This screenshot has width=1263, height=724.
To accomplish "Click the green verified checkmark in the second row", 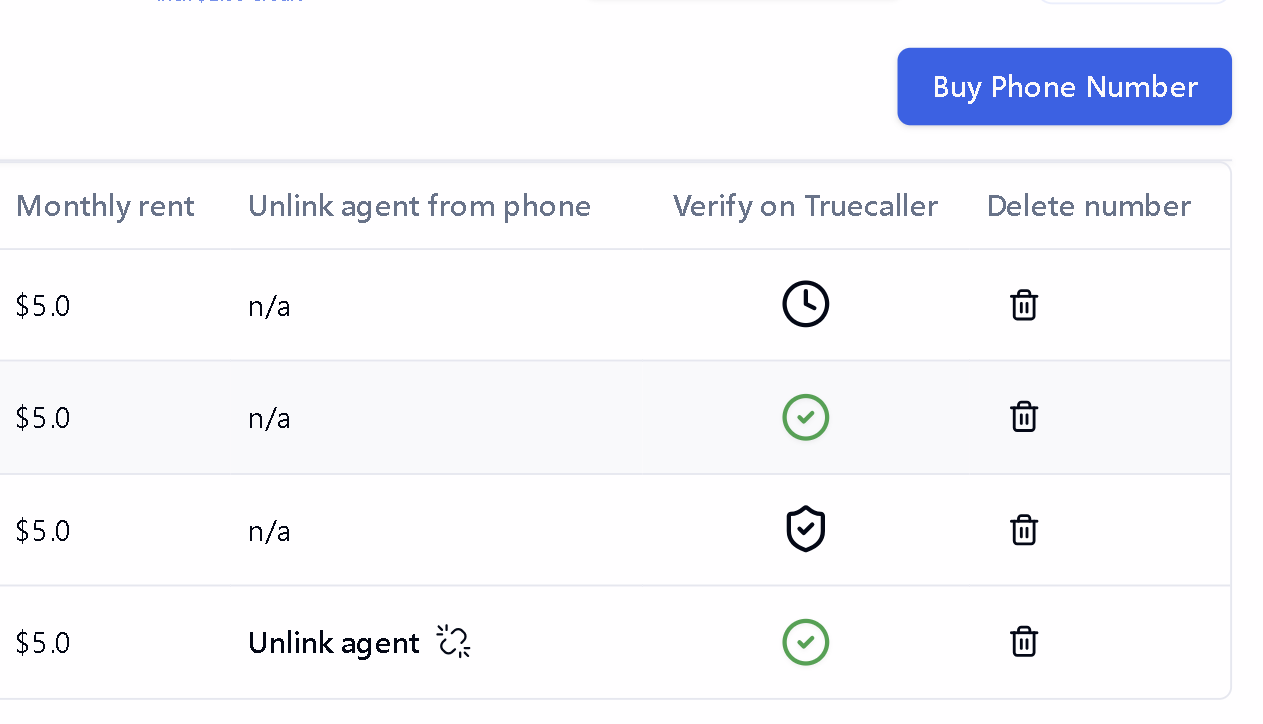I will click(806, 417).
